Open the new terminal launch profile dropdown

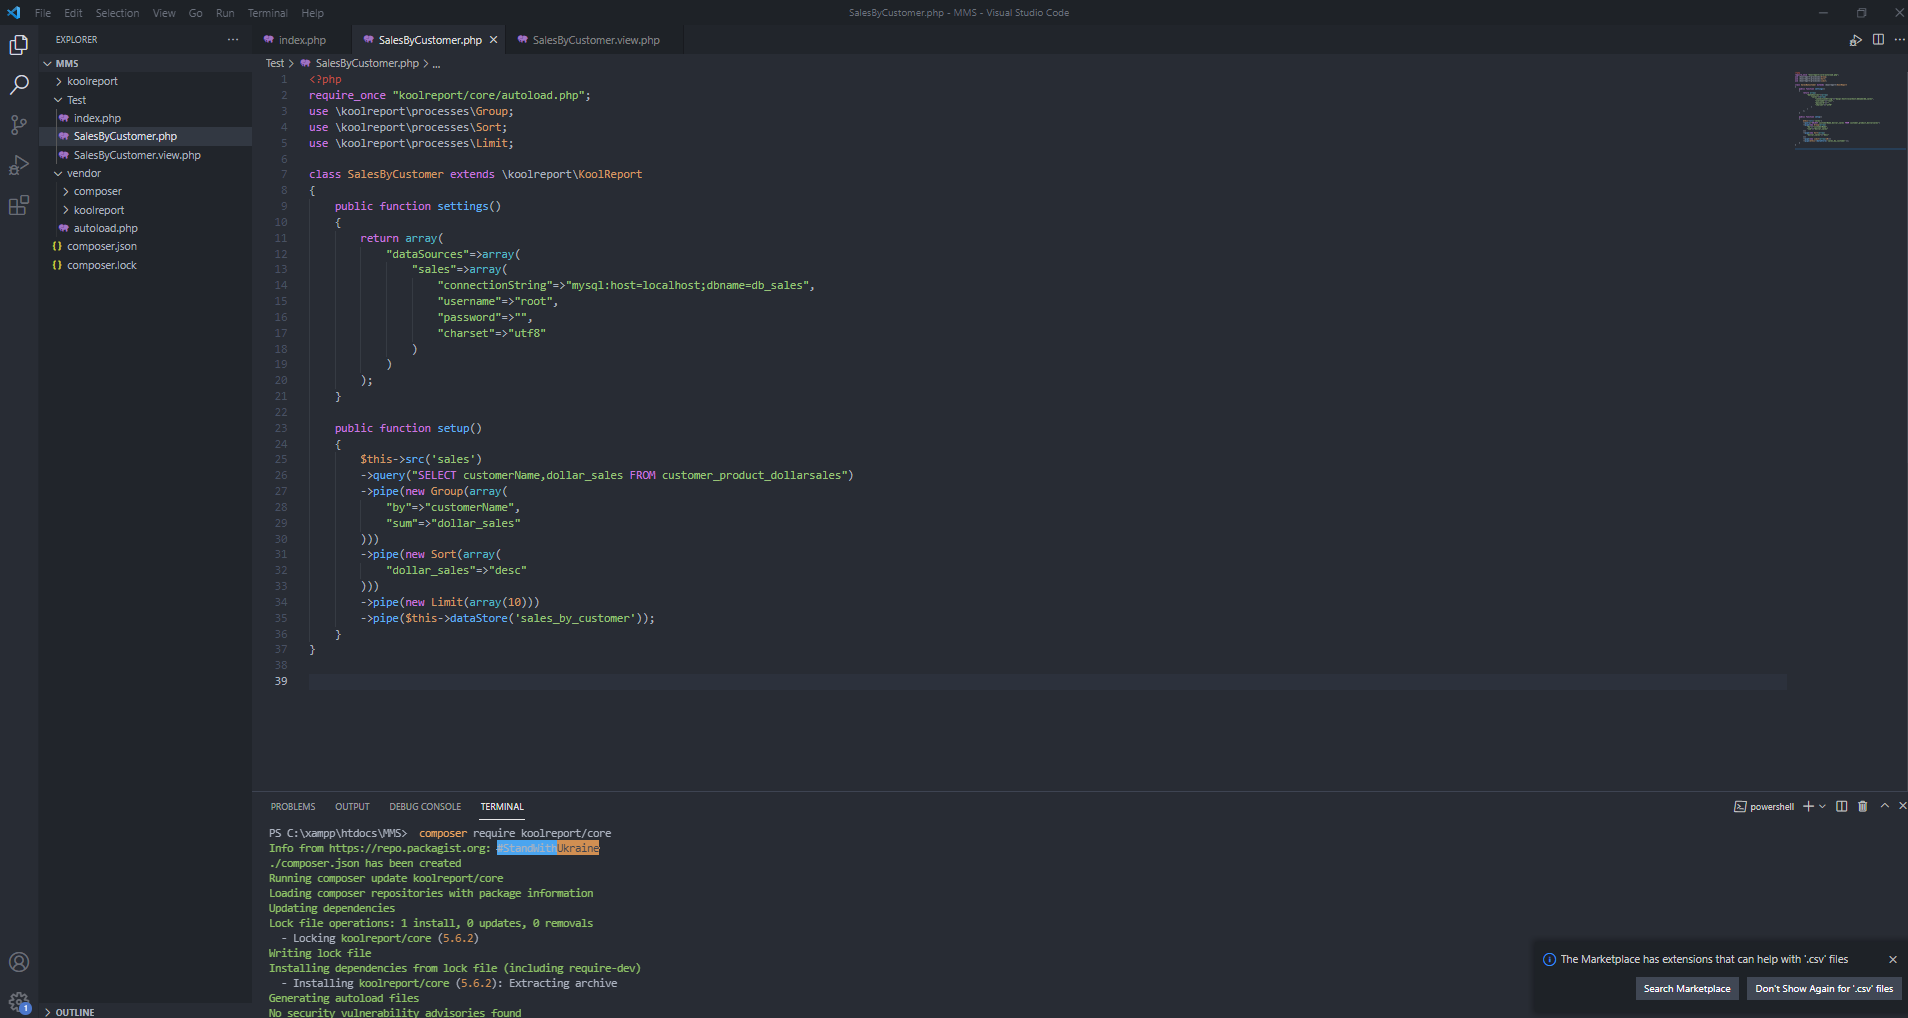pos(1823,807)
